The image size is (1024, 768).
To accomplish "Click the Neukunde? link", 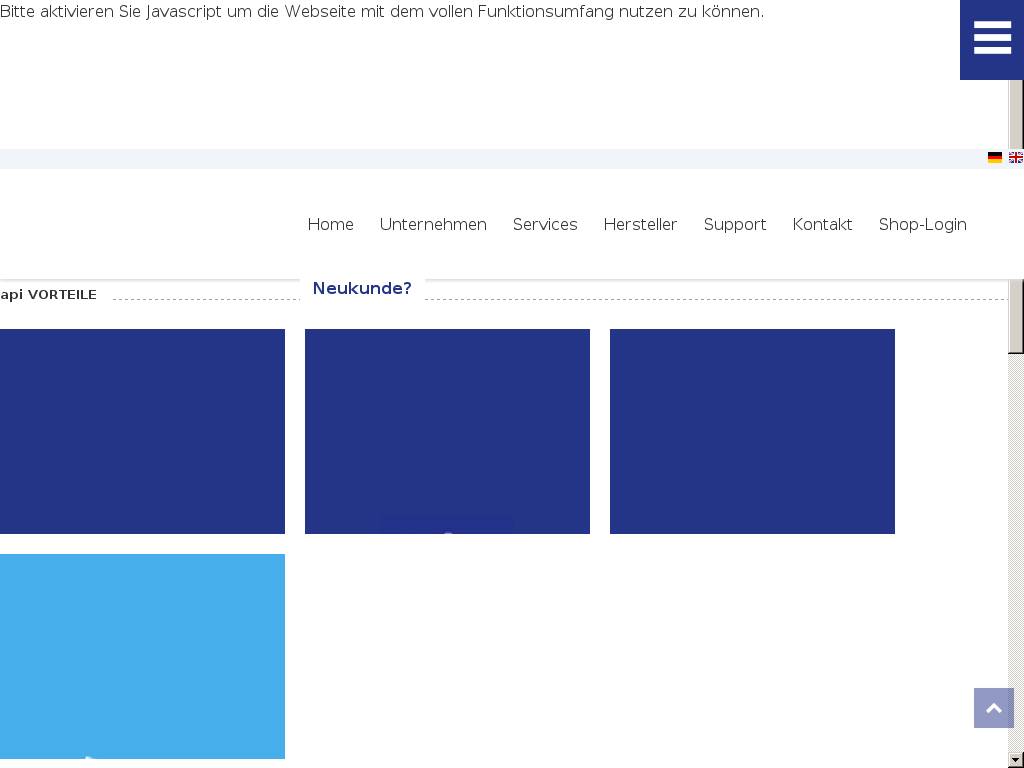I will click(362, 288).
